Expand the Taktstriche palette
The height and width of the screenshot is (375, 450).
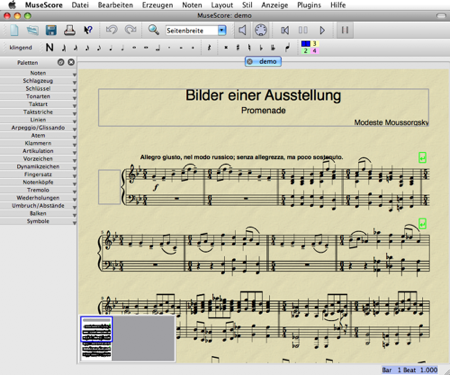click(38, 112)
